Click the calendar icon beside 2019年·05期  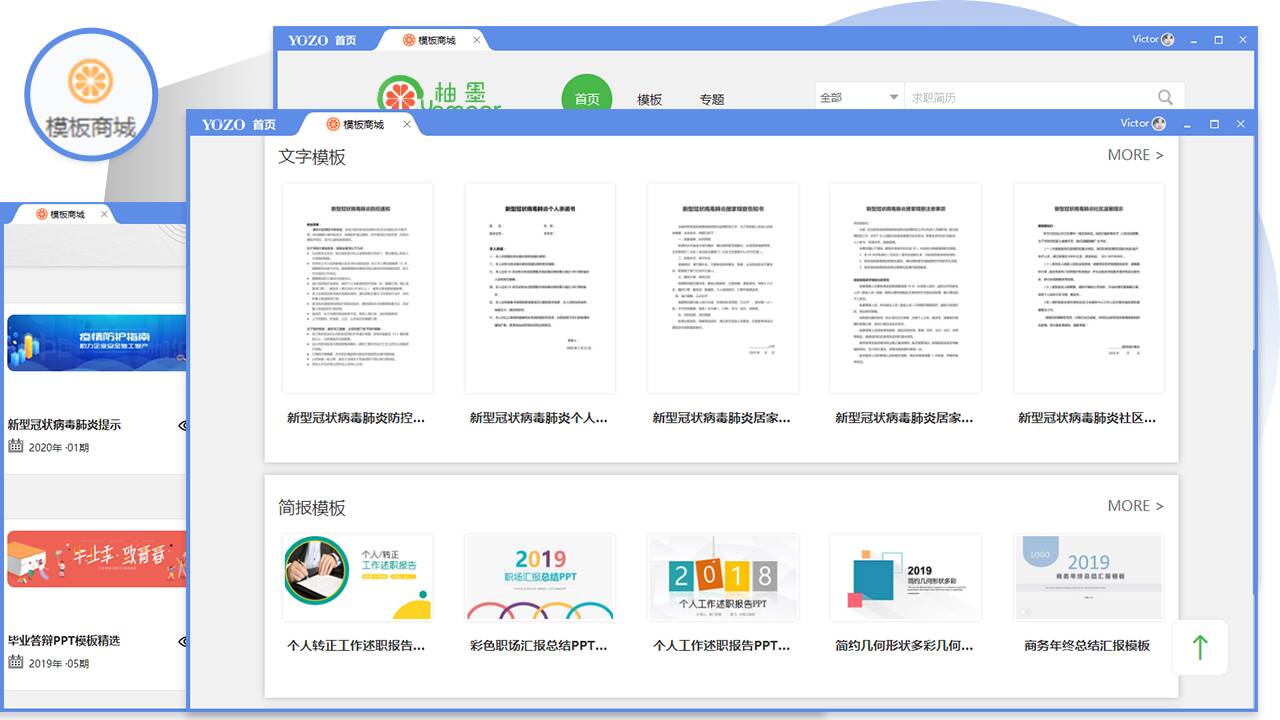[16, 662]
